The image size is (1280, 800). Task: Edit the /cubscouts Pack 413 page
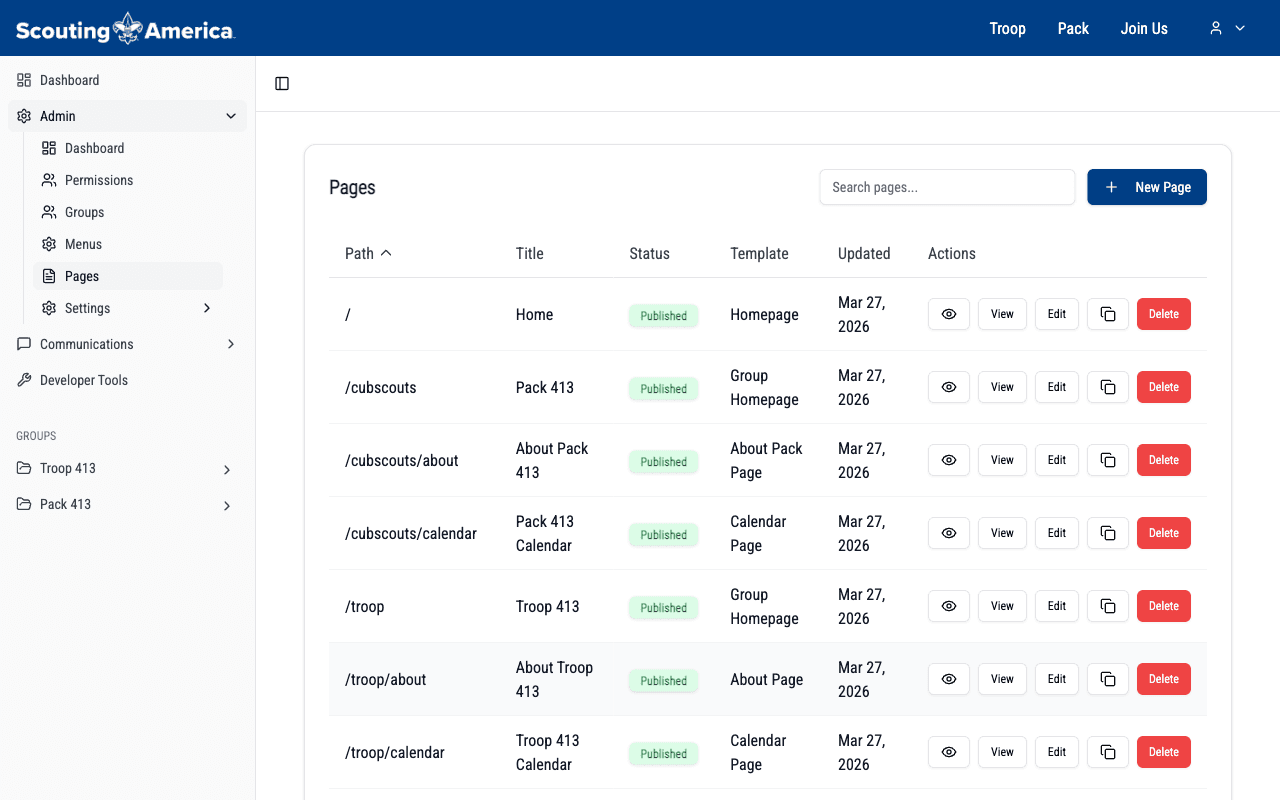coord(1057,387)
